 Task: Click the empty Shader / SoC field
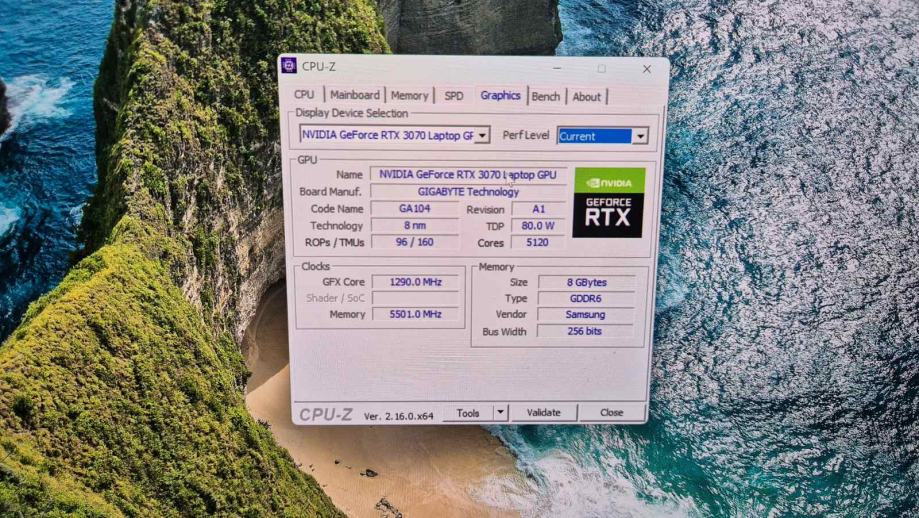click(416, 298)
